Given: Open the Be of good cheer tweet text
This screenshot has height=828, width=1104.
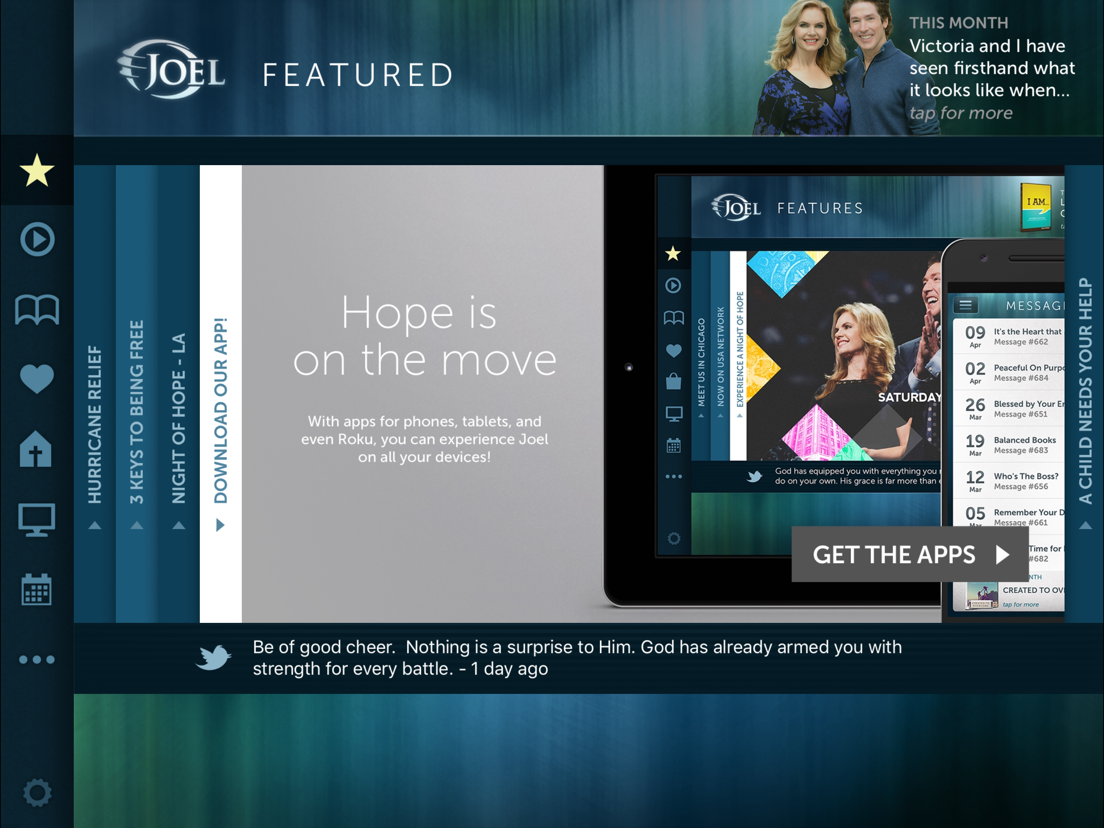Looking at the screenshot, I should pyautogui.click(x=577, y=658).
